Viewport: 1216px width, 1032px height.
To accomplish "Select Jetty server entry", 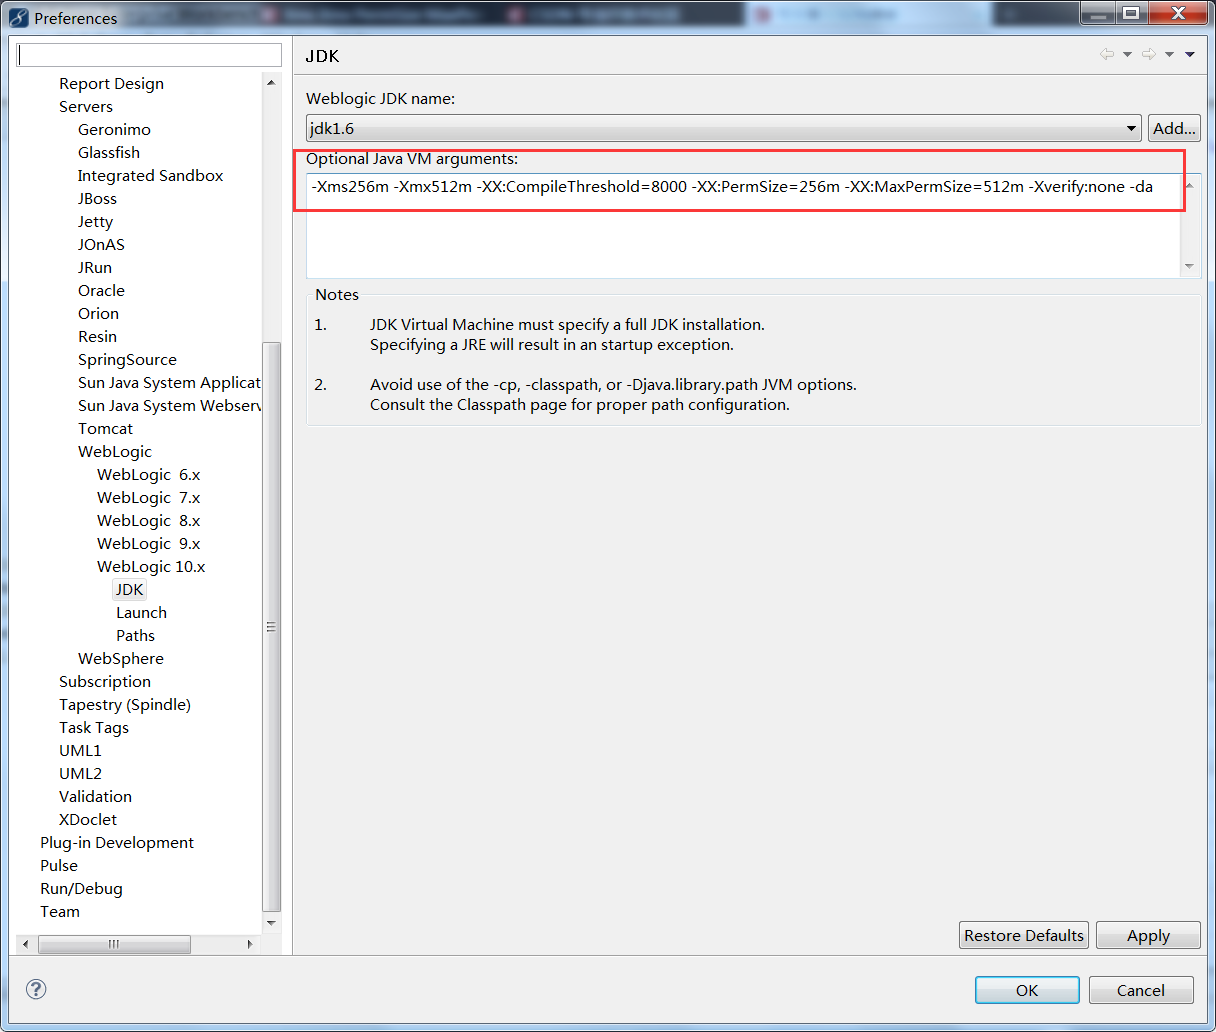I will pyautogui.click(x=95, y=222).
